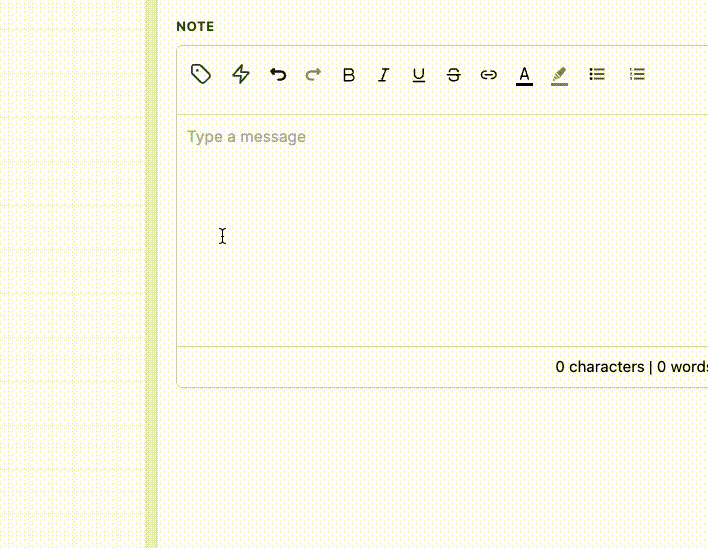Apply strikethrough formatting
This screenshot has width=708, height=548.
[454, 75]
